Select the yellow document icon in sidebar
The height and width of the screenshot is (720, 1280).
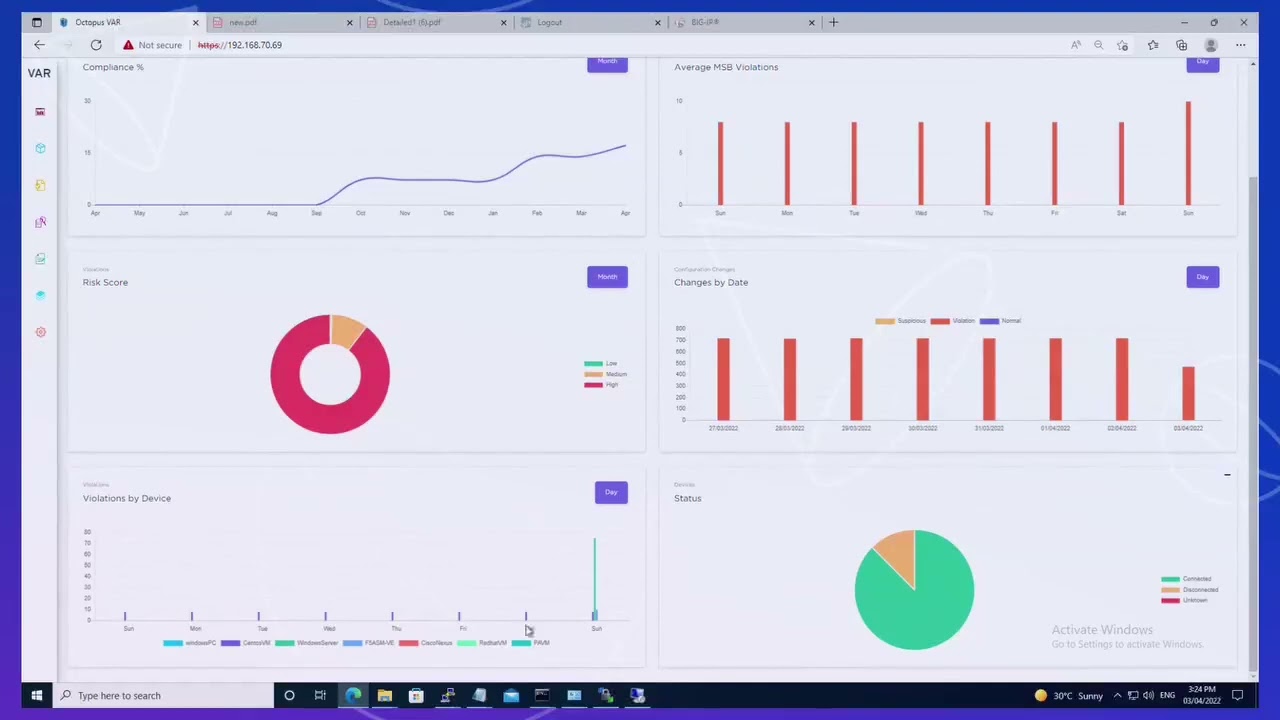40,185
